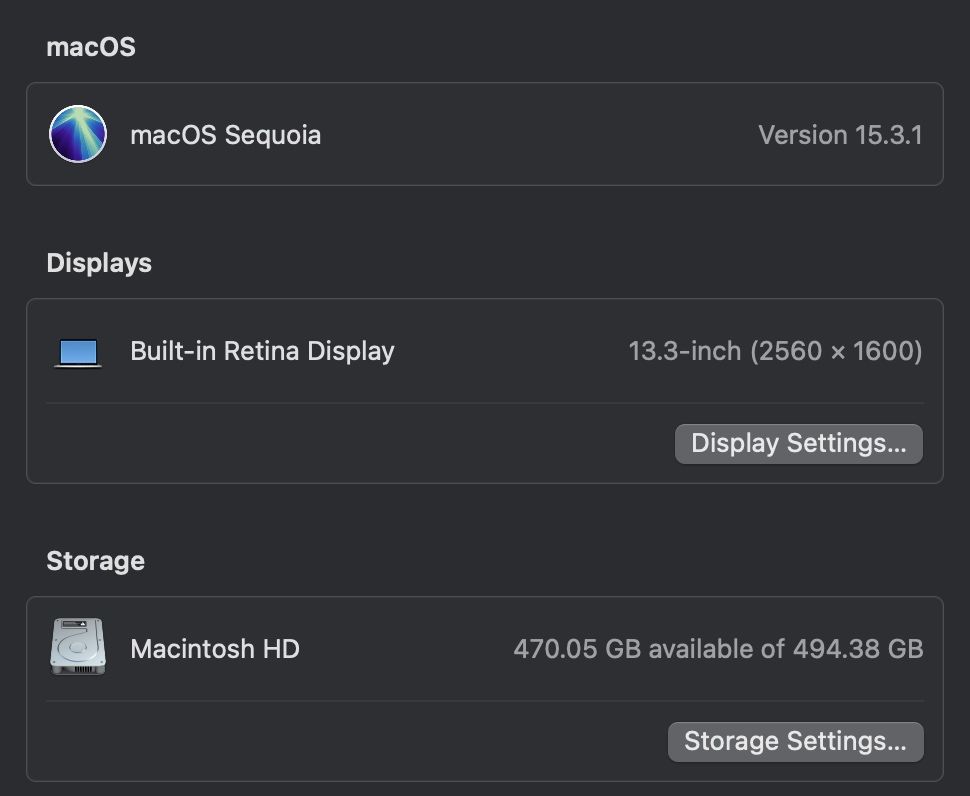The width and height of the screenshot is (970, 796).
Task: Open Display Settings
Action: 799,443
